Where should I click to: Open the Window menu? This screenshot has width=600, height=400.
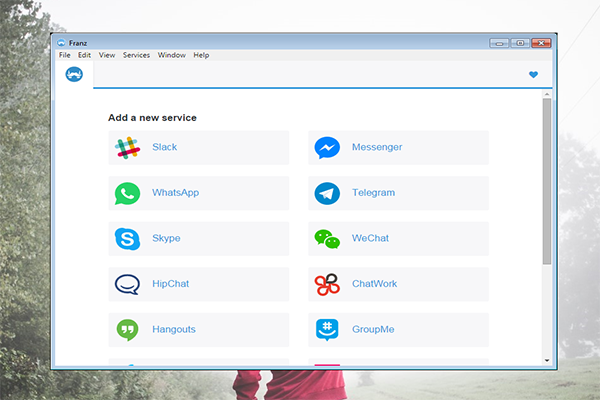pos(171,55)
